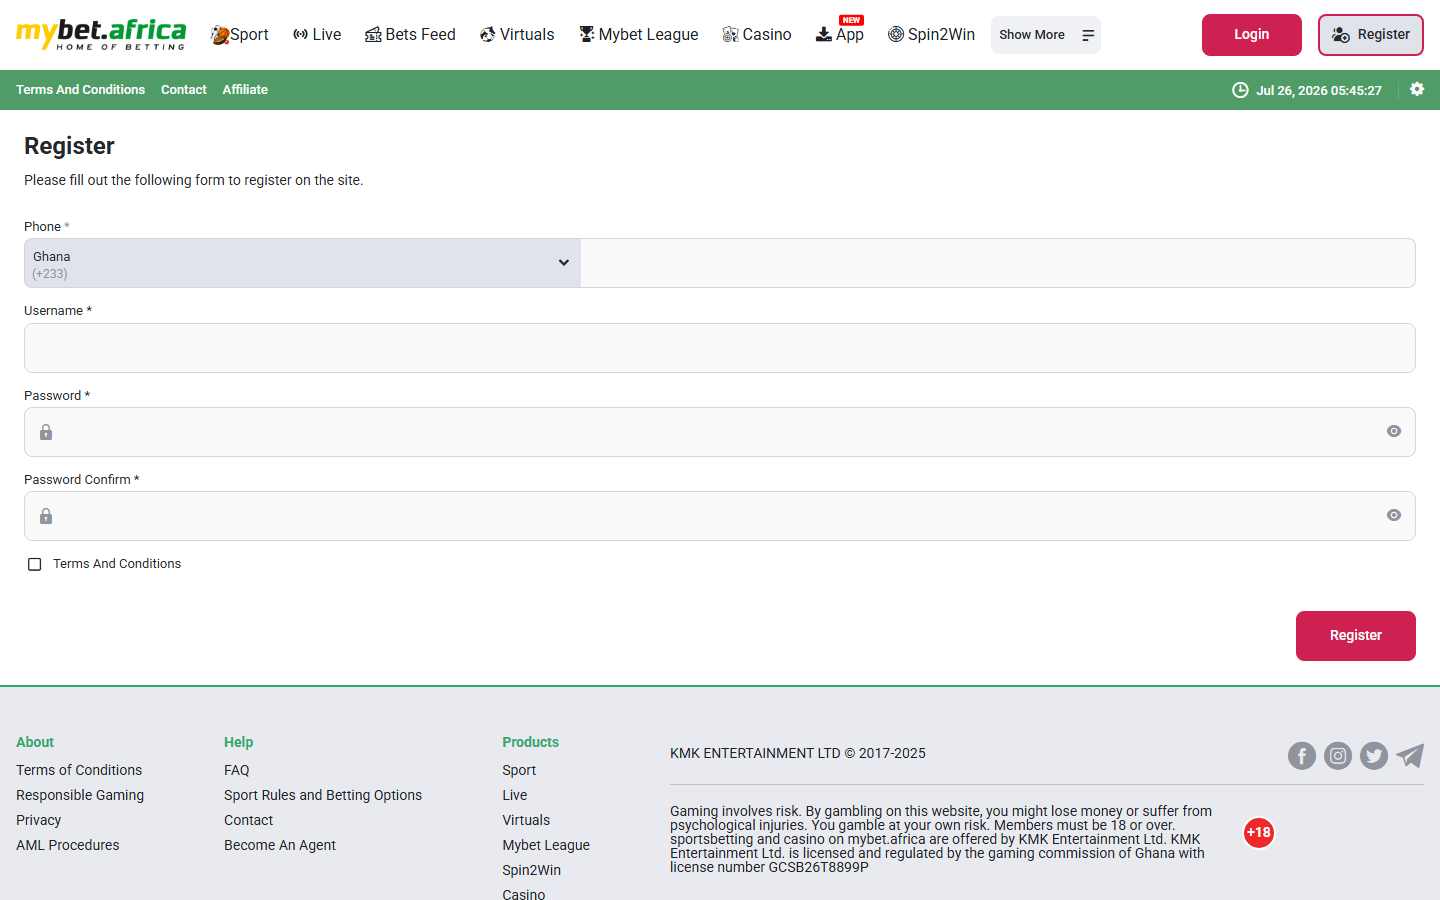Open the Twitter social icon
The width and height of the screenshot is (1440, 900).
point(1374,756)
